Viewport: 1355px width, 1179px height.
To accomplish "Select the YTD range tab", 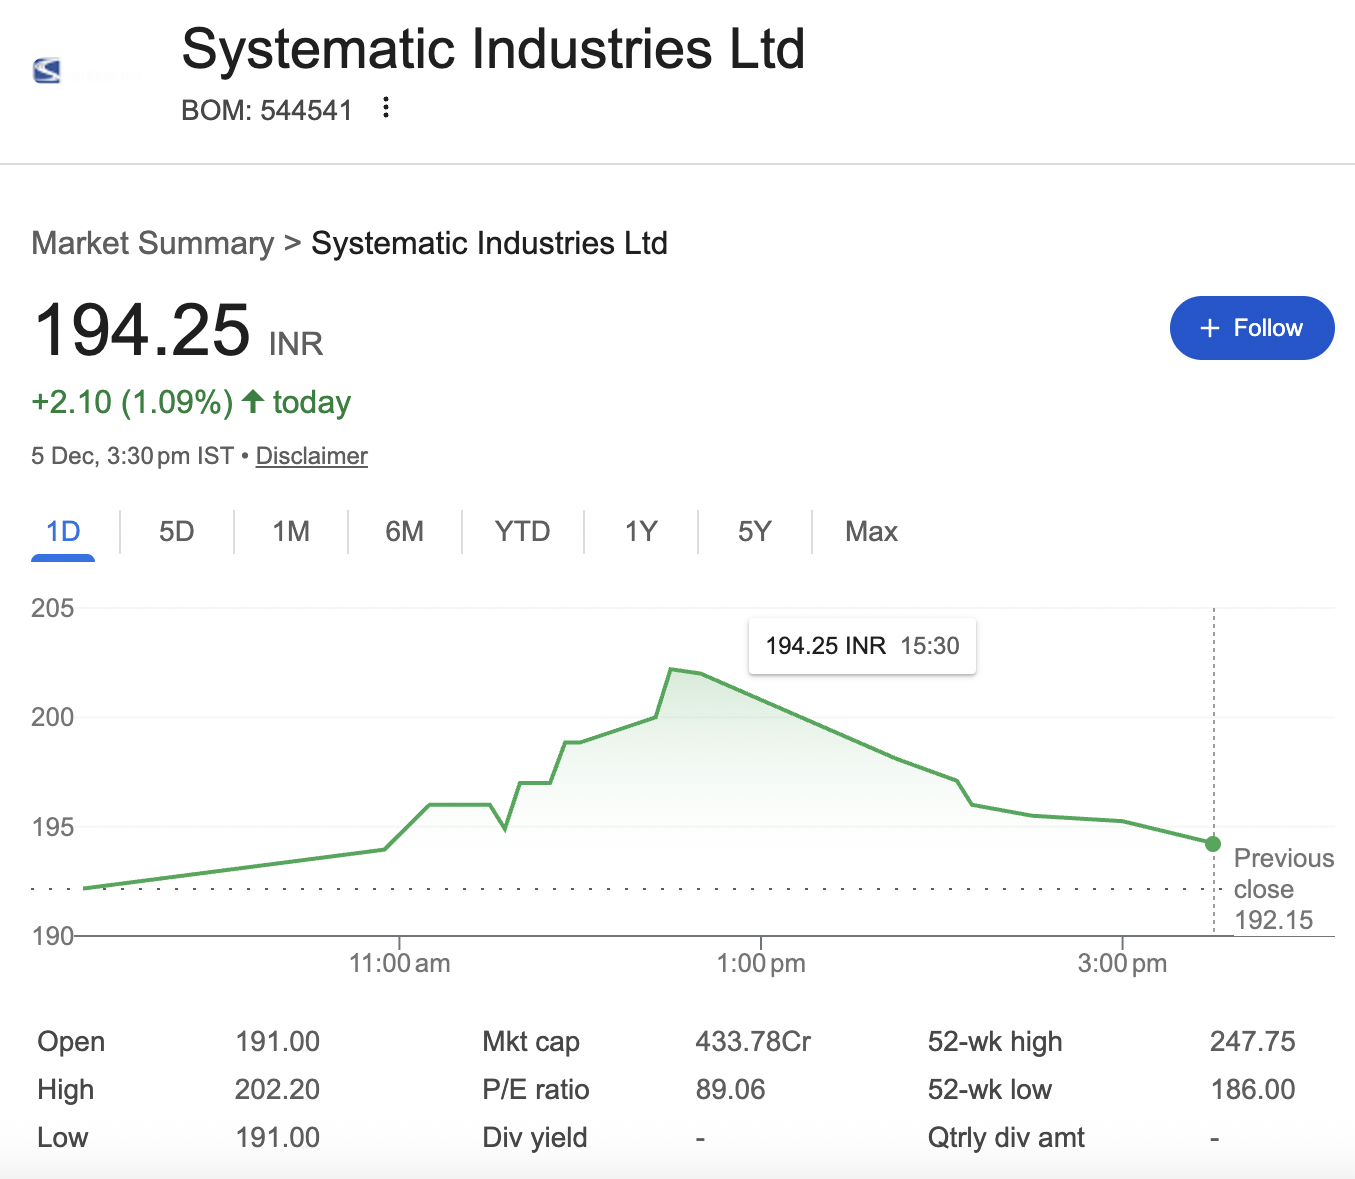I will pyautogui.click(x=522, y=531).
